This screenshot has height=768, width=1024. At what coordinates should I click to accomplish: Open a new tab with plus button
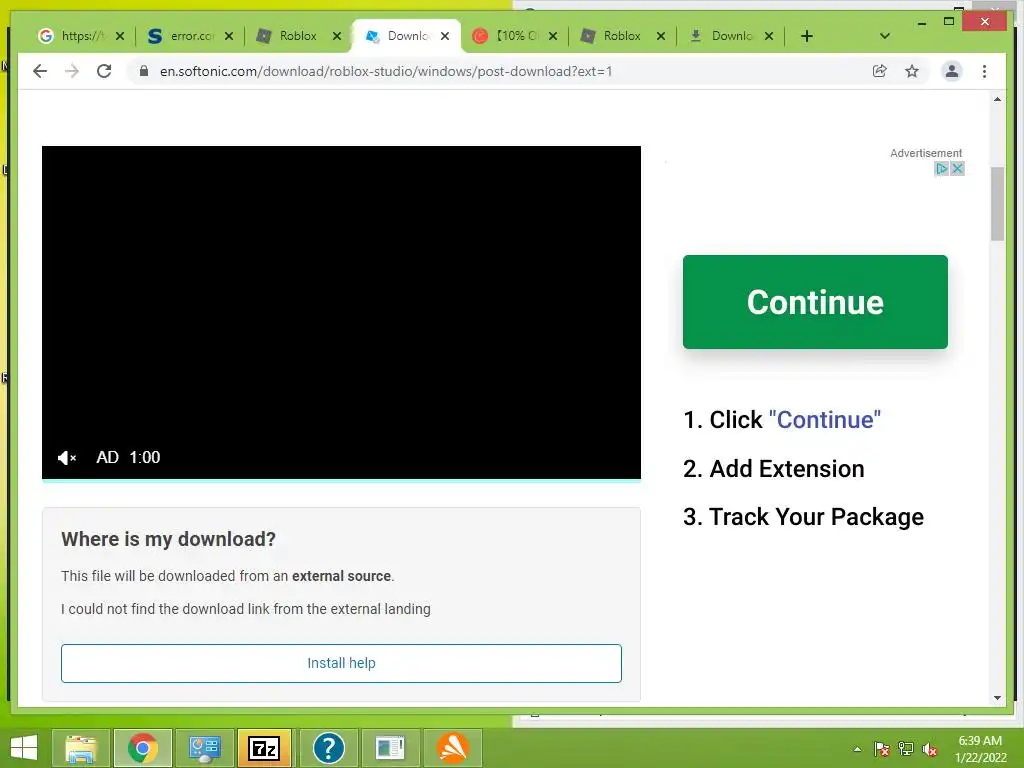[807, 36]
